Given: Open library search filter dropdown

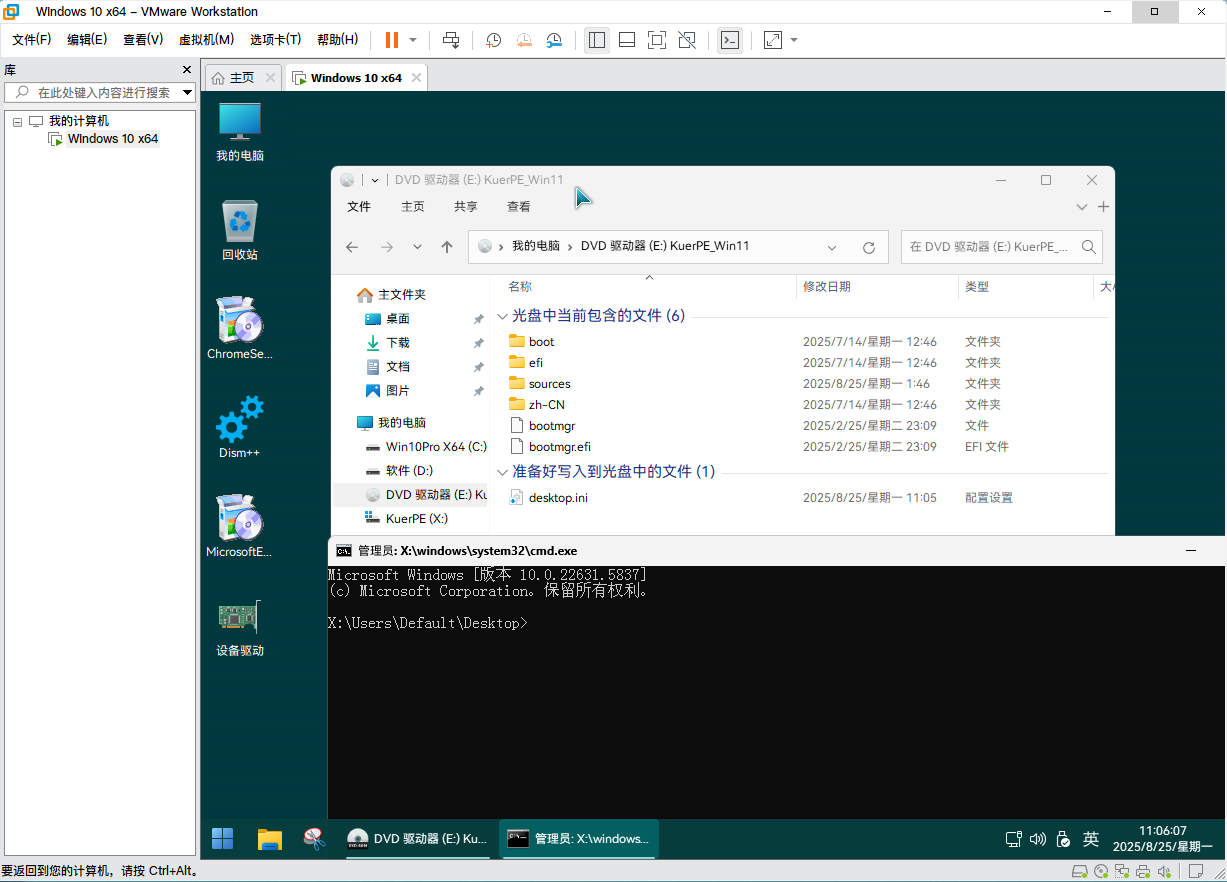Looking at the screenshot, I should (187, 92).
